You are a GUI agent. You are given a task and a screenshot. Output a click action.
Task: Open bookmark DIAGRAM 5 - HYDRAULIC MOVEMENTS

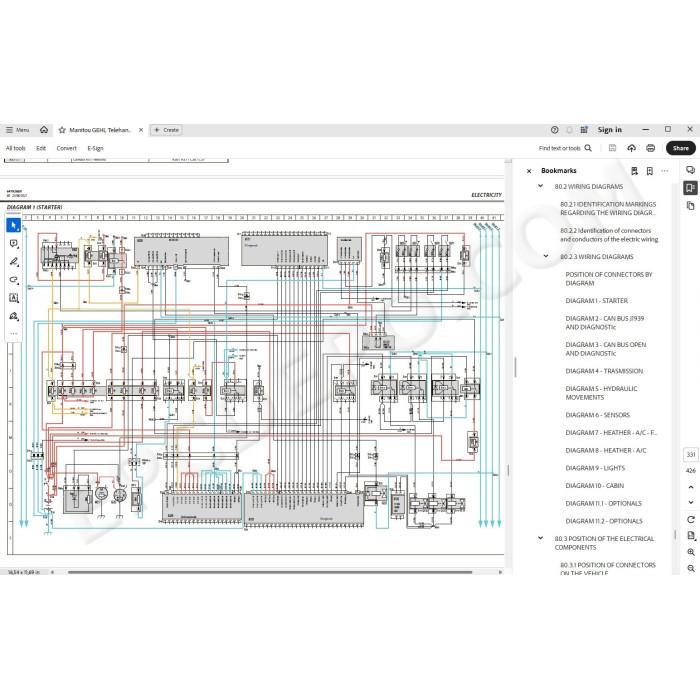tap(601, 393)
